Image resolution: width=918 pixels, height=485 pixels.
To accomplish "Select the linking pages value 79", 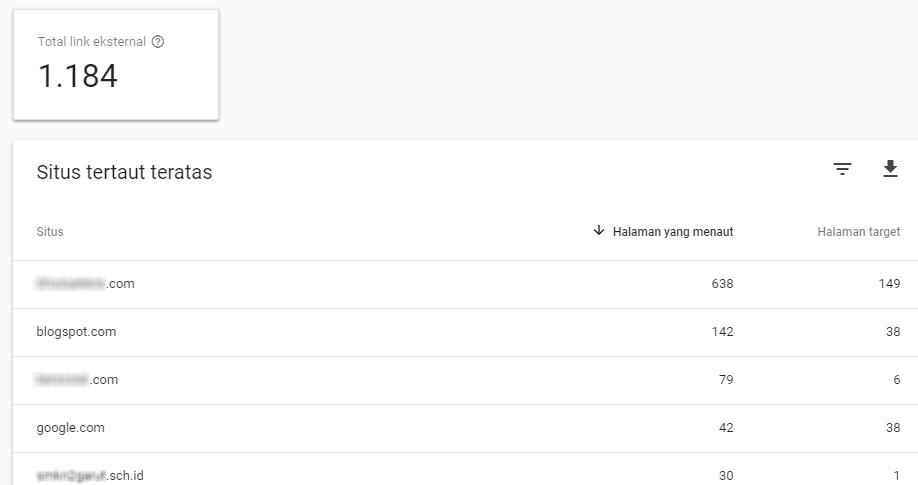I will [726, 380].
